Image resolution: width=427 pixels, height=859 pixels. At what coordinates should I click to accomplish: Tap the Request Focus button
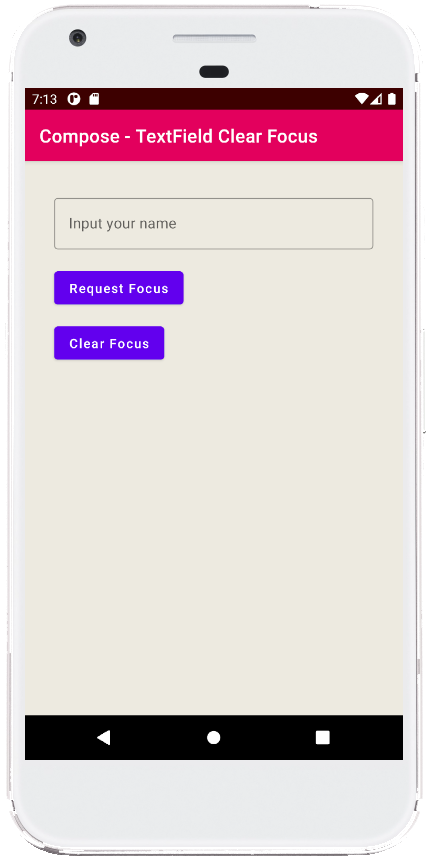(x=119, y=288)
